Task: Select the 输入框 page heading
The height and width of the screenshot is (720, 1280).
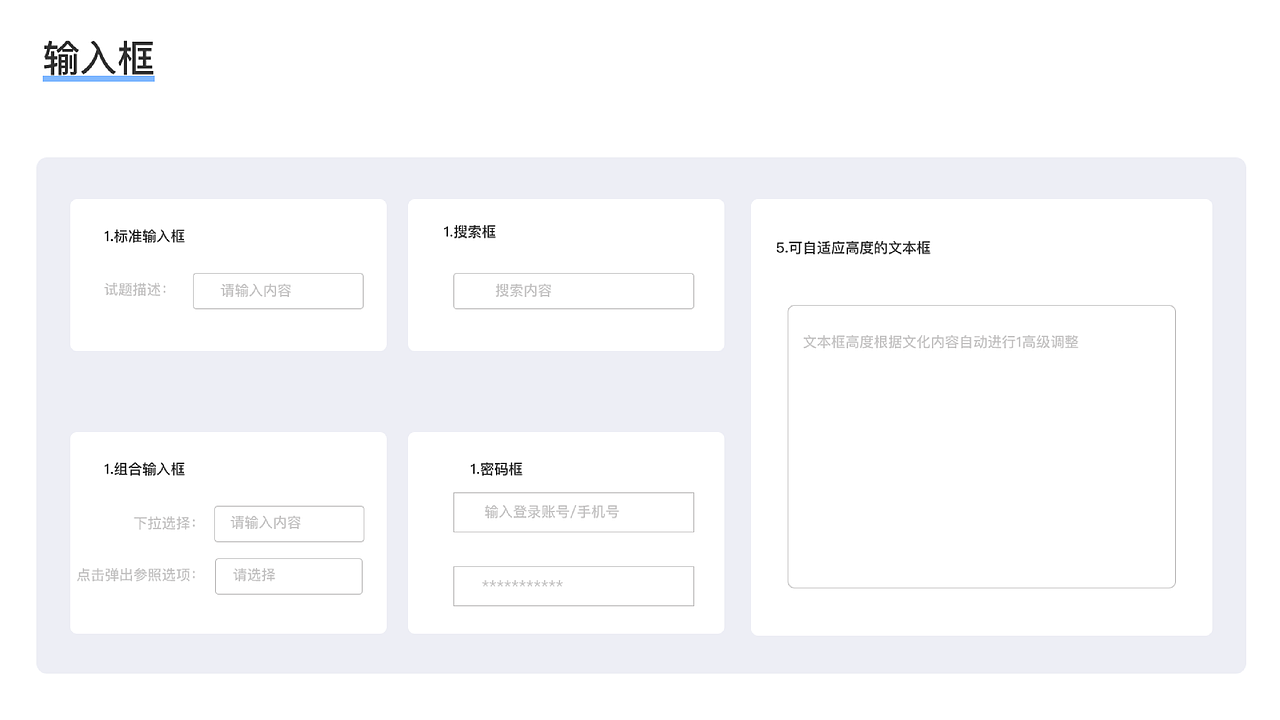Action: click(98, 59)
